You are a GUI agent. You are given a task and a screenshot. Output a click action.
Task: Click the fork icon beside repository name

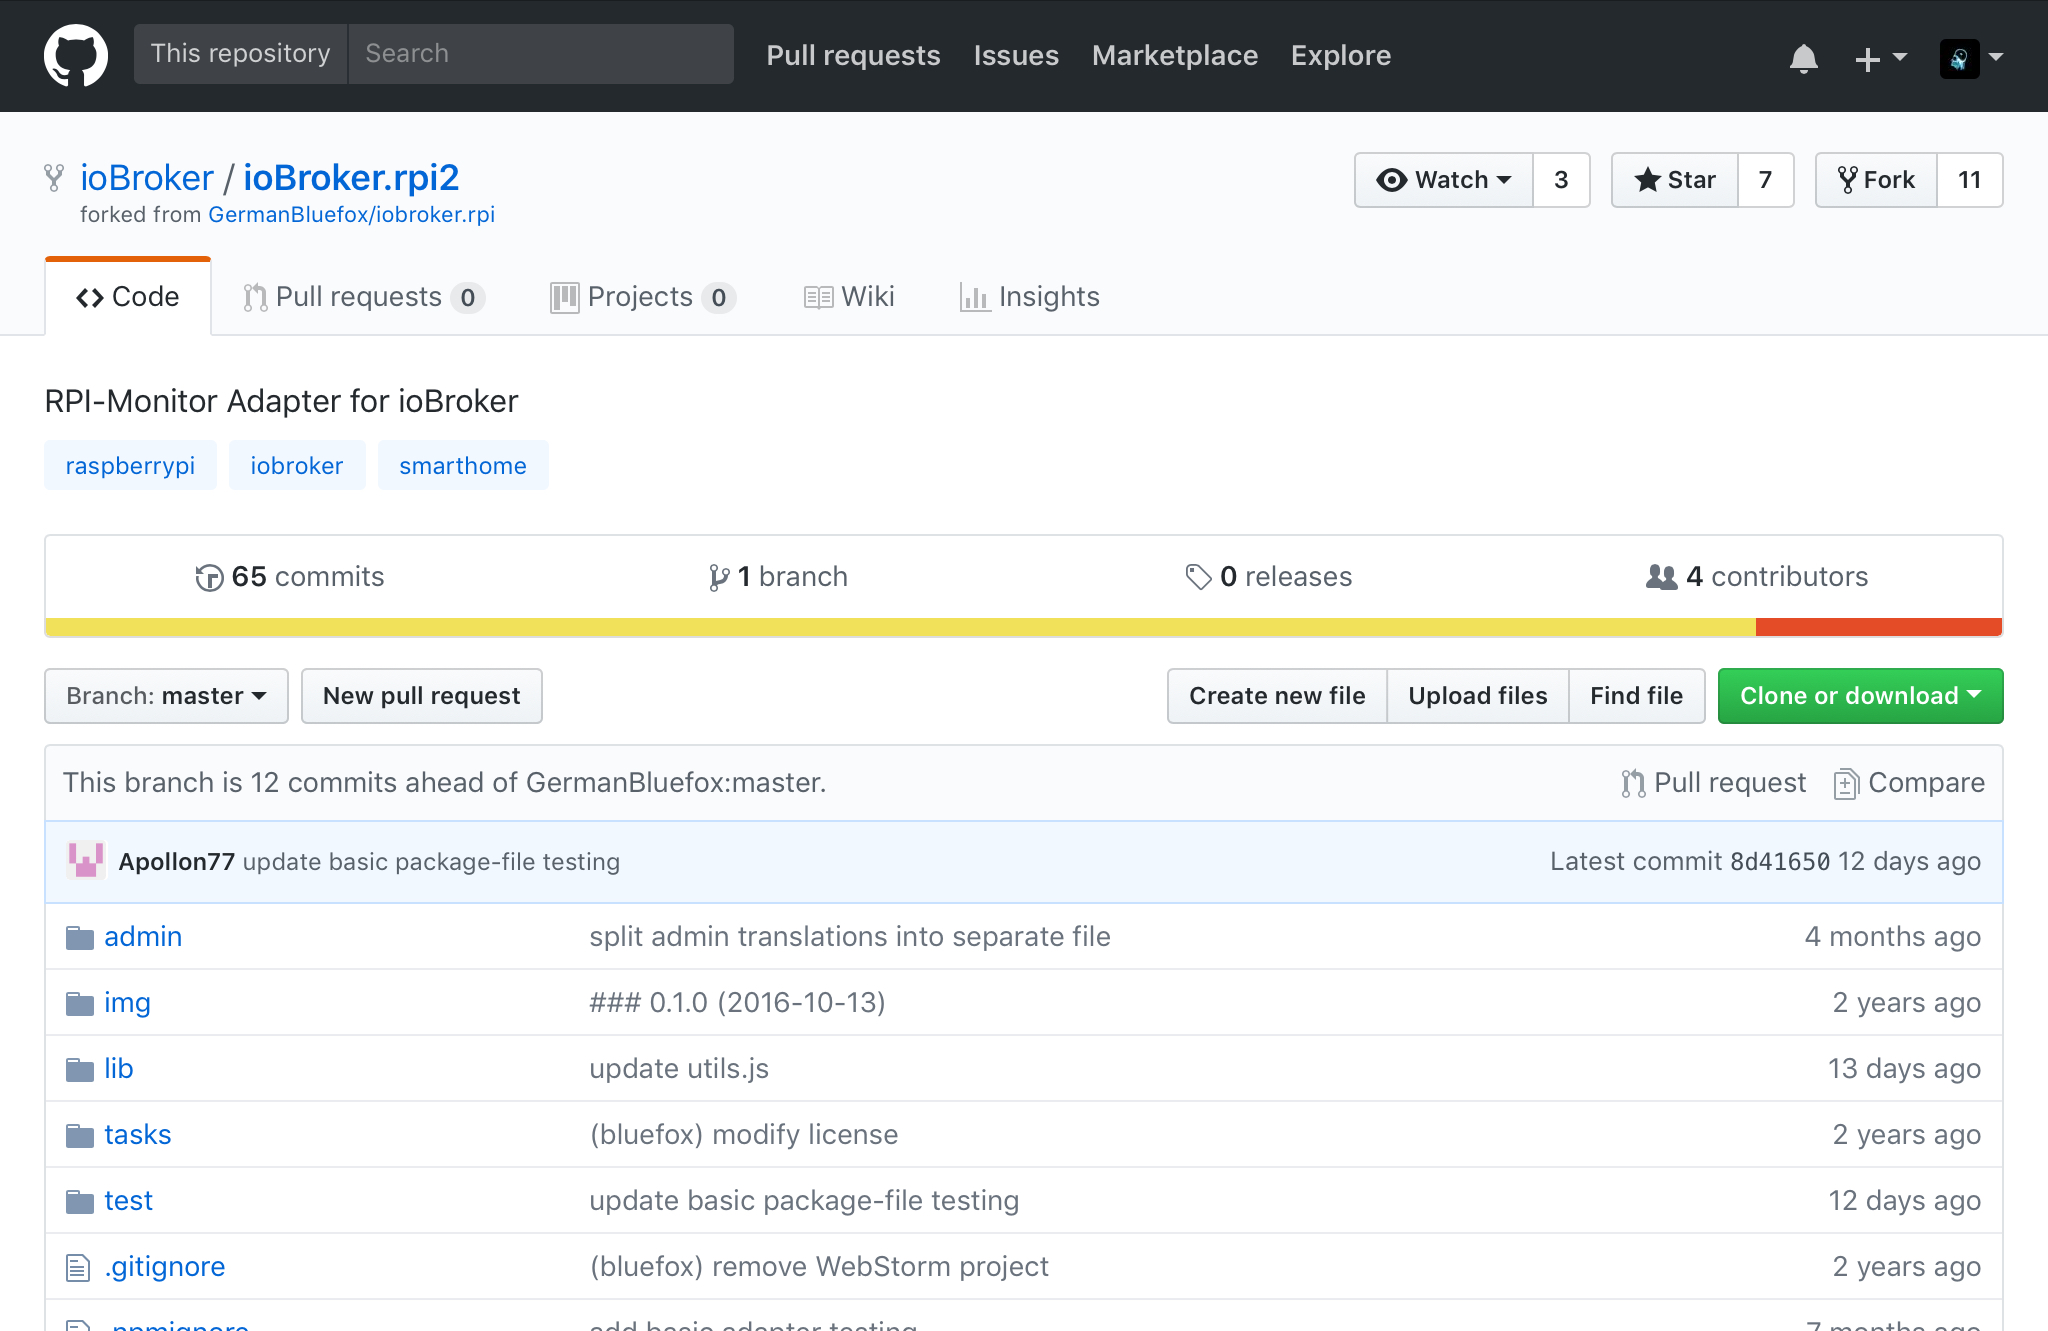click(x=54, y=178)
